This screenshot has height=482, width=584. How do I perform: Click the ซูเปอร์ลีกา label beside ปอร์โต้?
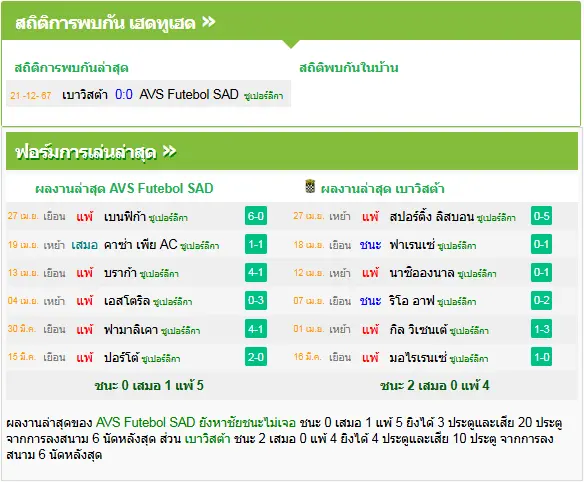(161, 359)
